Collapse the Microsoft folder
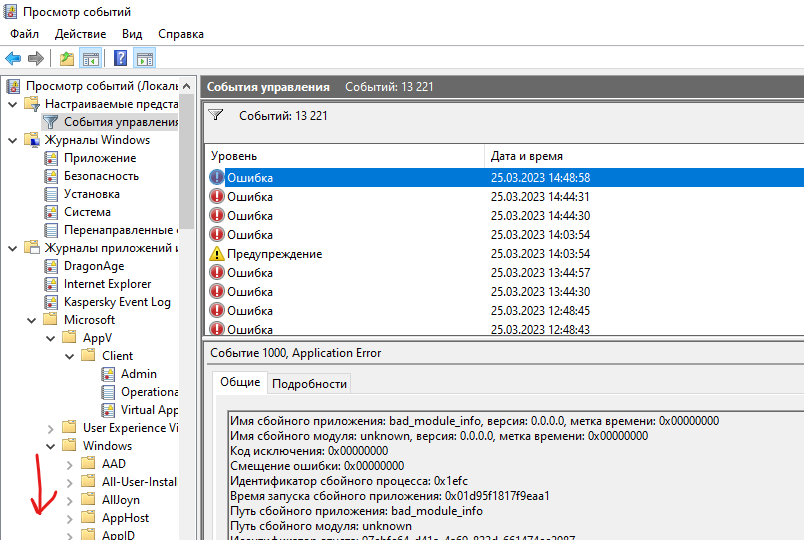Screen dimensions: 804x540 (x=32, y=320)
